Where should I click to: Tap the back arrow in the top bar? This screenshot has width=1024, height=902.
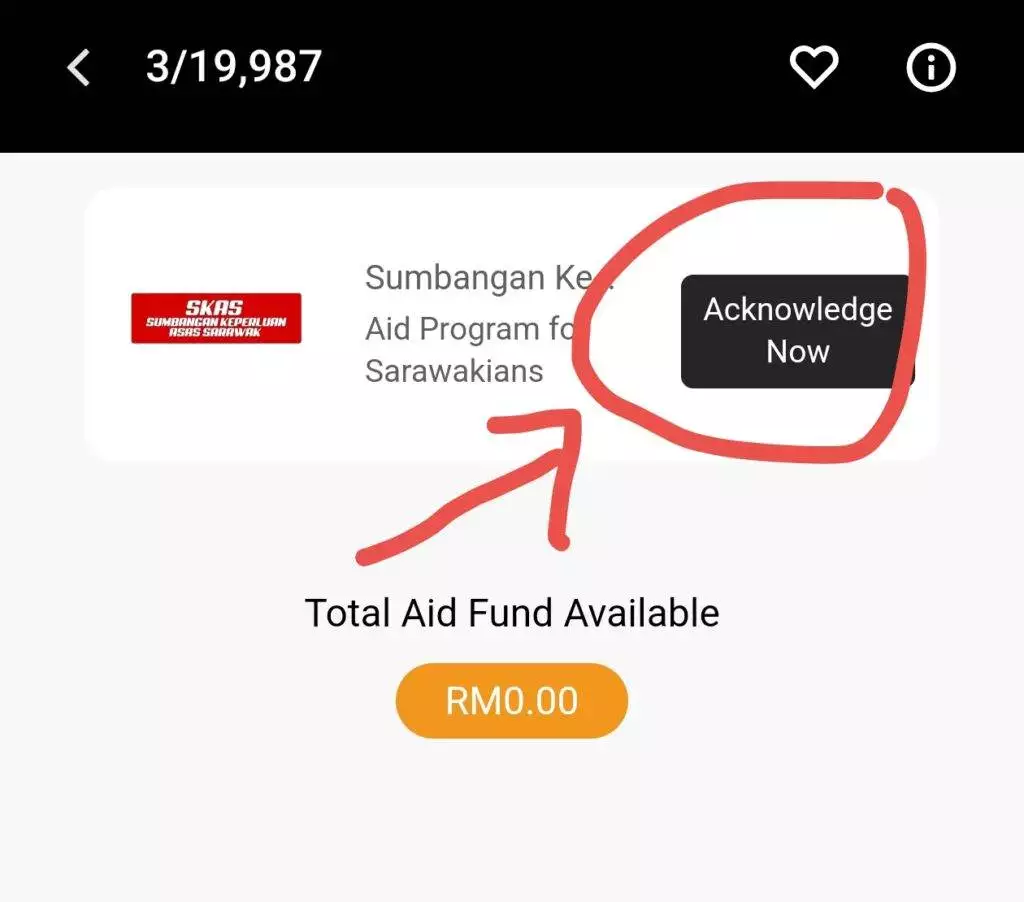point(78,68)
